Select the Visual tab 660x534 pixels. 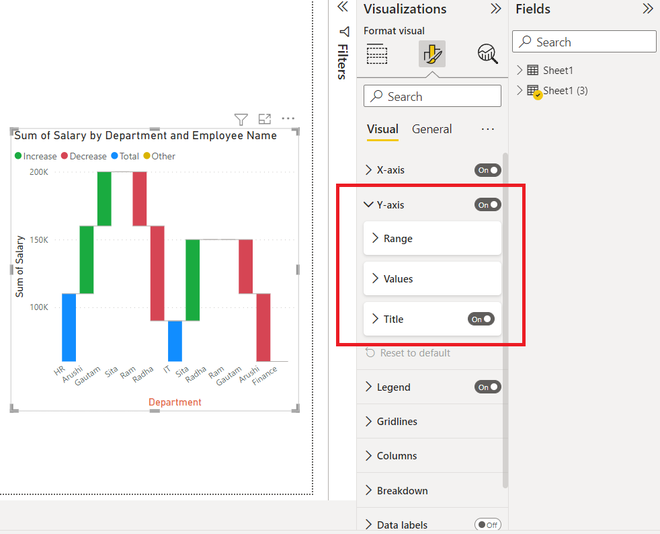(x=382, y=129)
